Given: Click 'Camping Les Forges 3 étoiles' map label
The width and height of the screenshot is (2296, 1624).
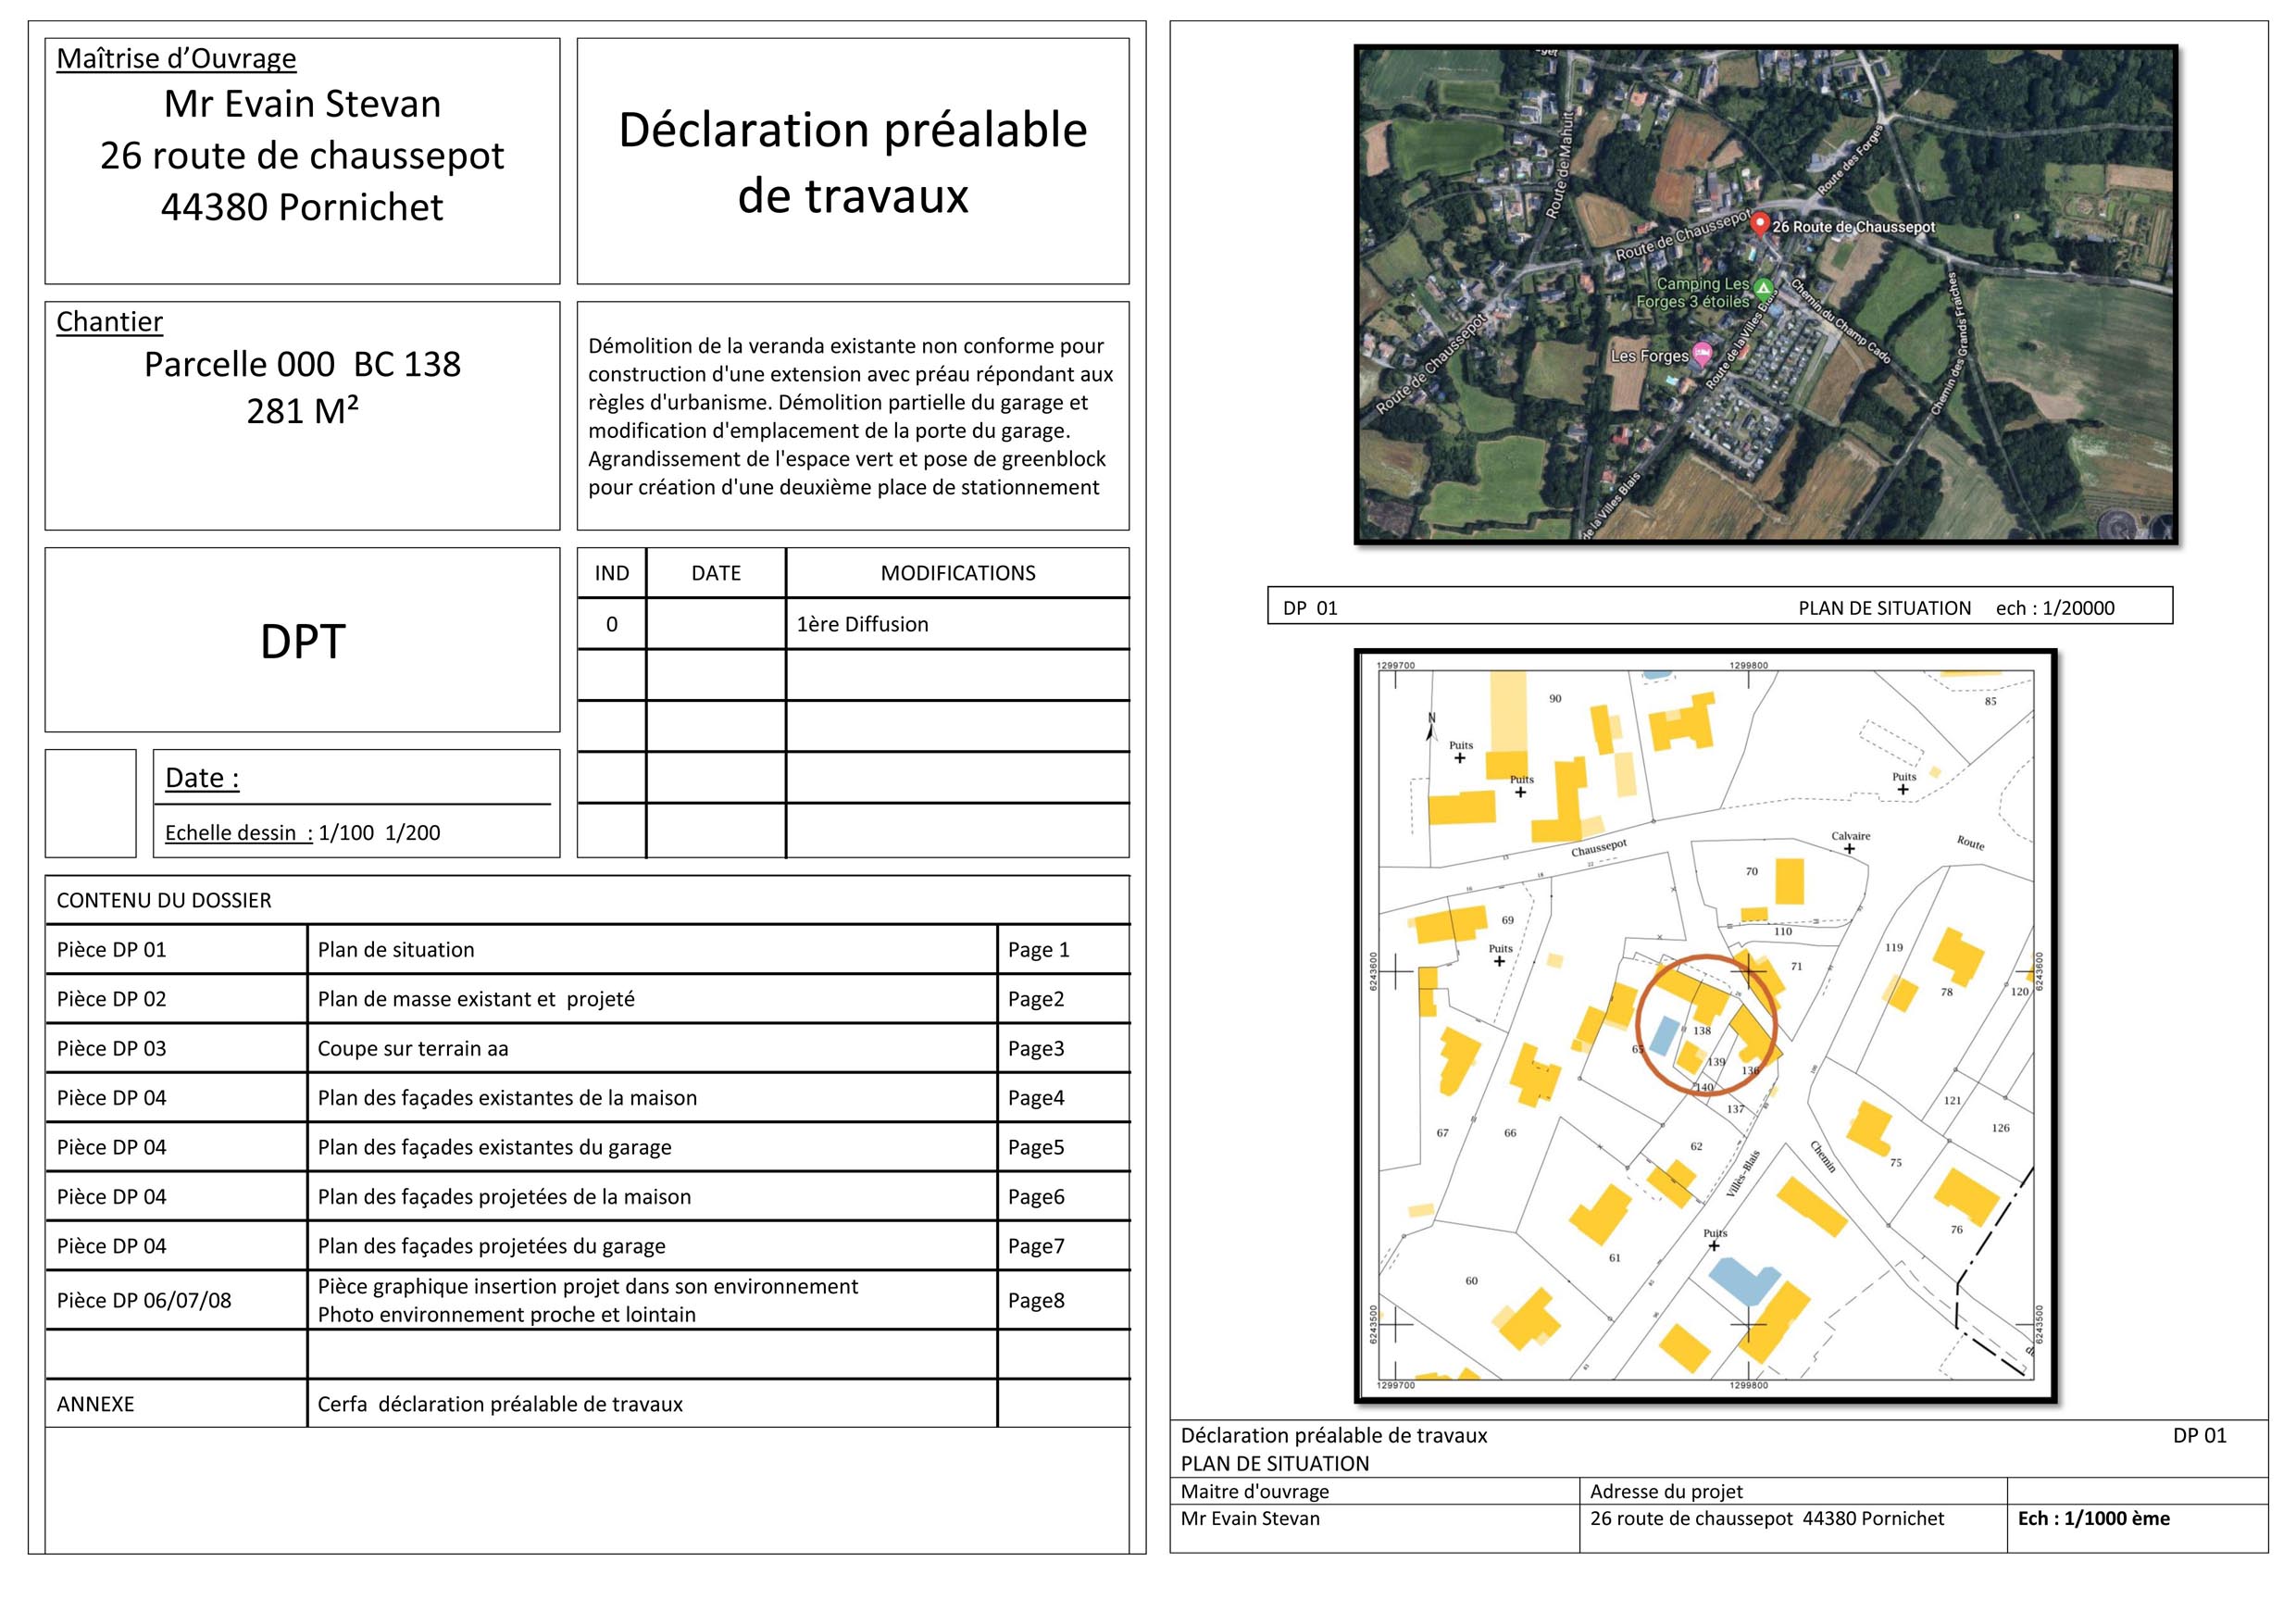Looking at the screenshot, I should point(1696,292).
